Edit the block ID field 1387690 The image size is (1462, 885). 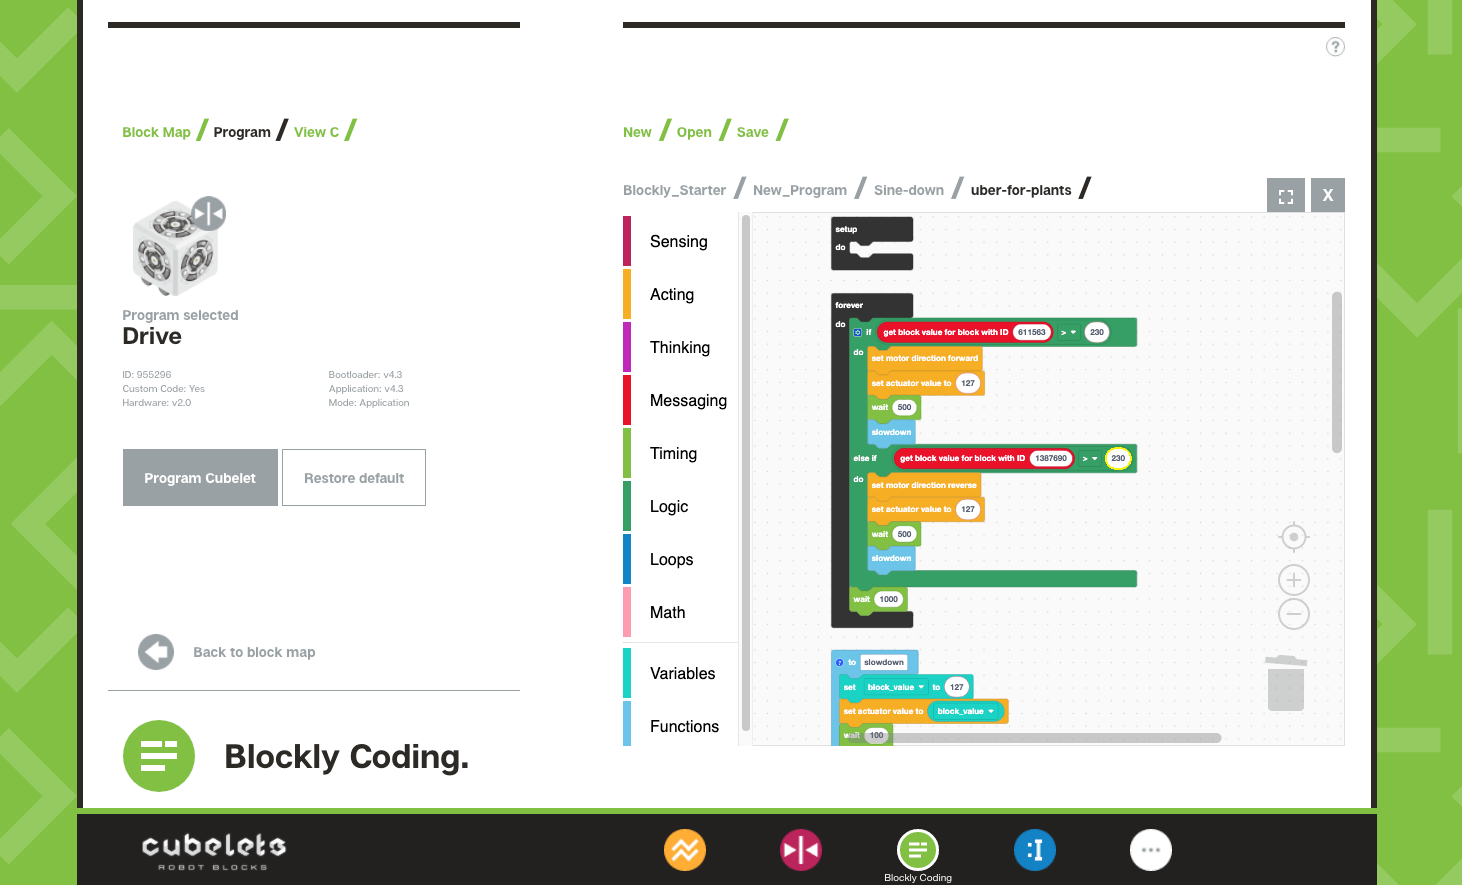point(1050,458)
